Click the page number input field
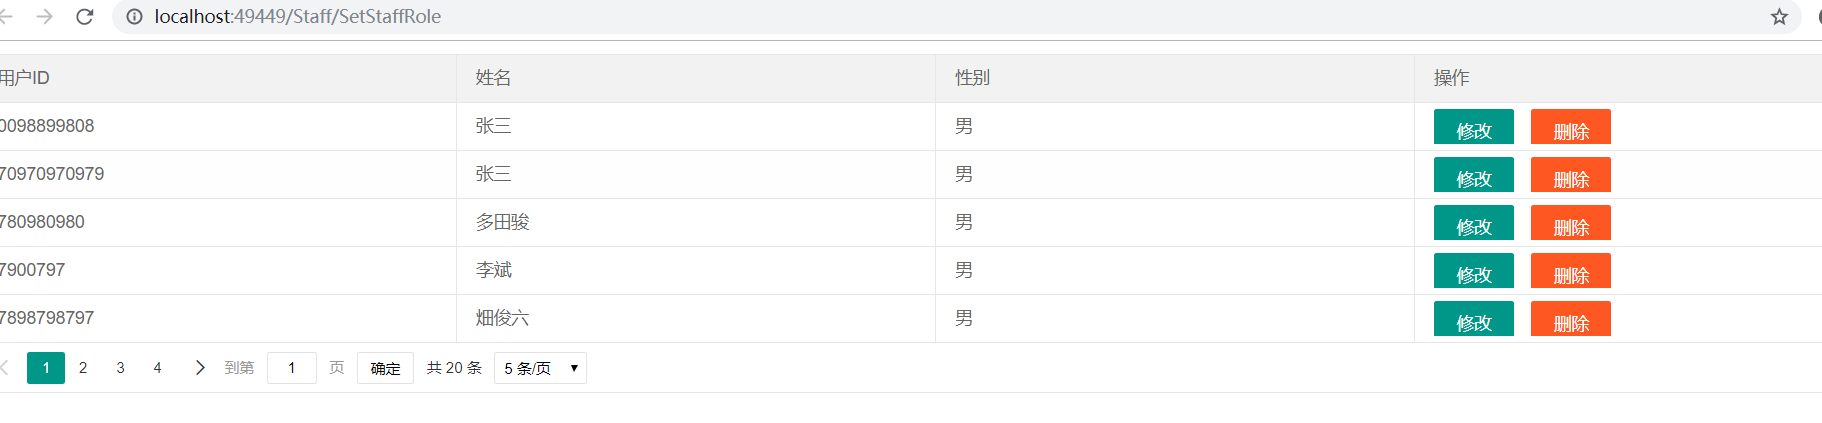 [x=292, y=368]
